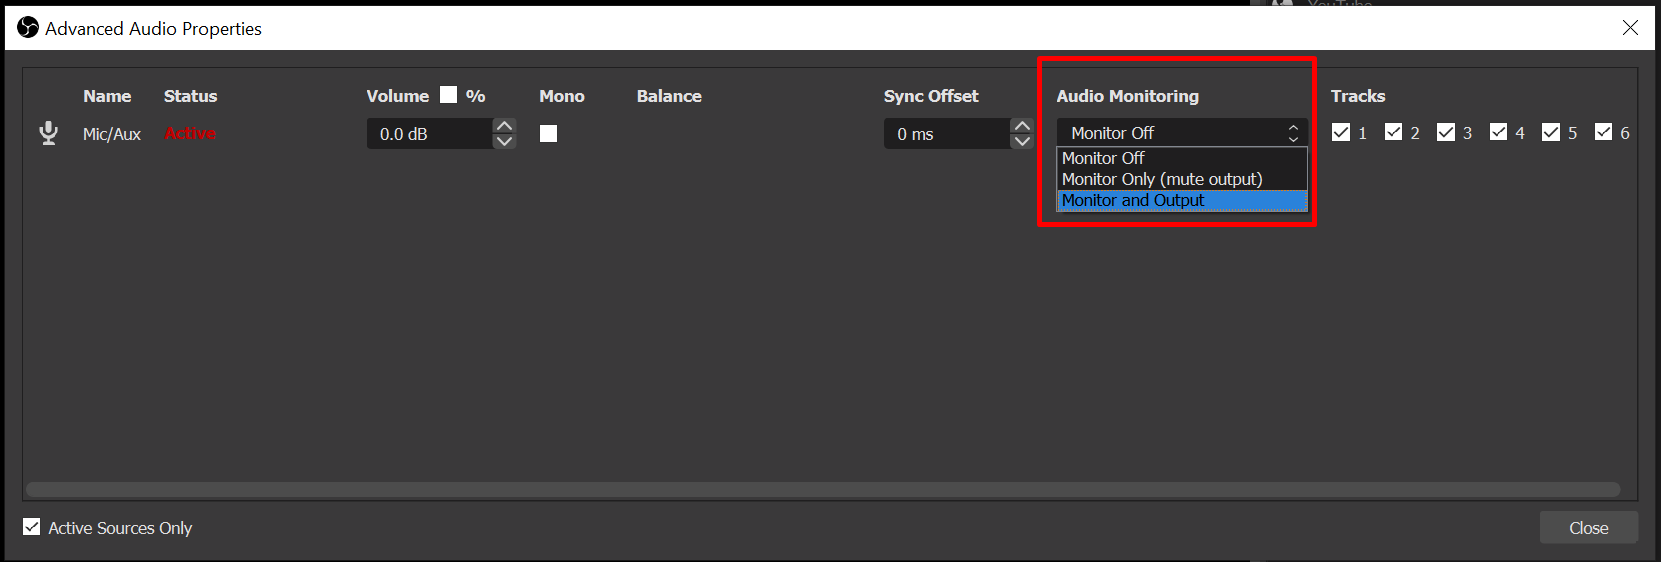Open the Audio Monitoring dropdown

(1182, 133)
